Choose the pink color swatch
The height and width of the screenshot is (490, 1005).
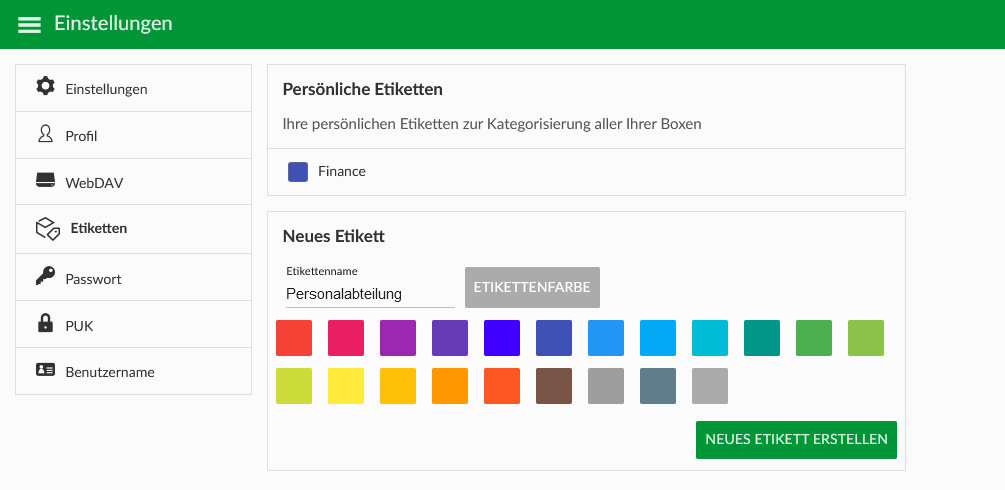[346, 338]
